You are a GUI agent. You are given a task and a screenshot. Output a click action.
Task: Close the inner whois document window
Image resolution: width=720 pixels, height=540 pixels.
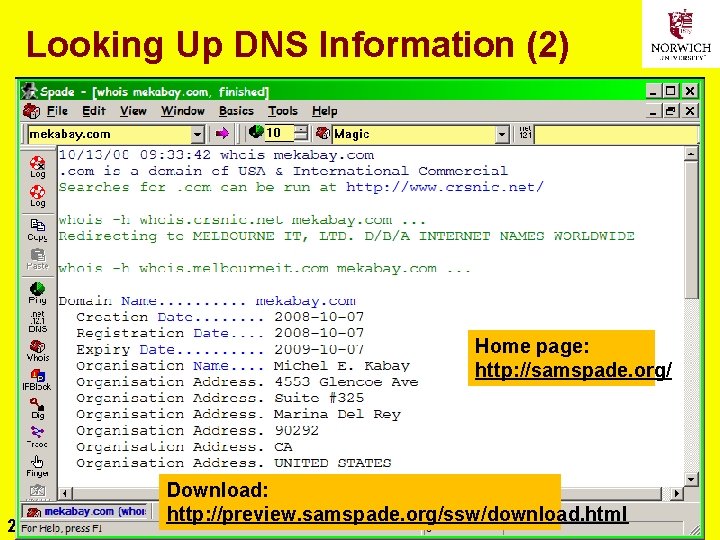[x=690, y=111]
